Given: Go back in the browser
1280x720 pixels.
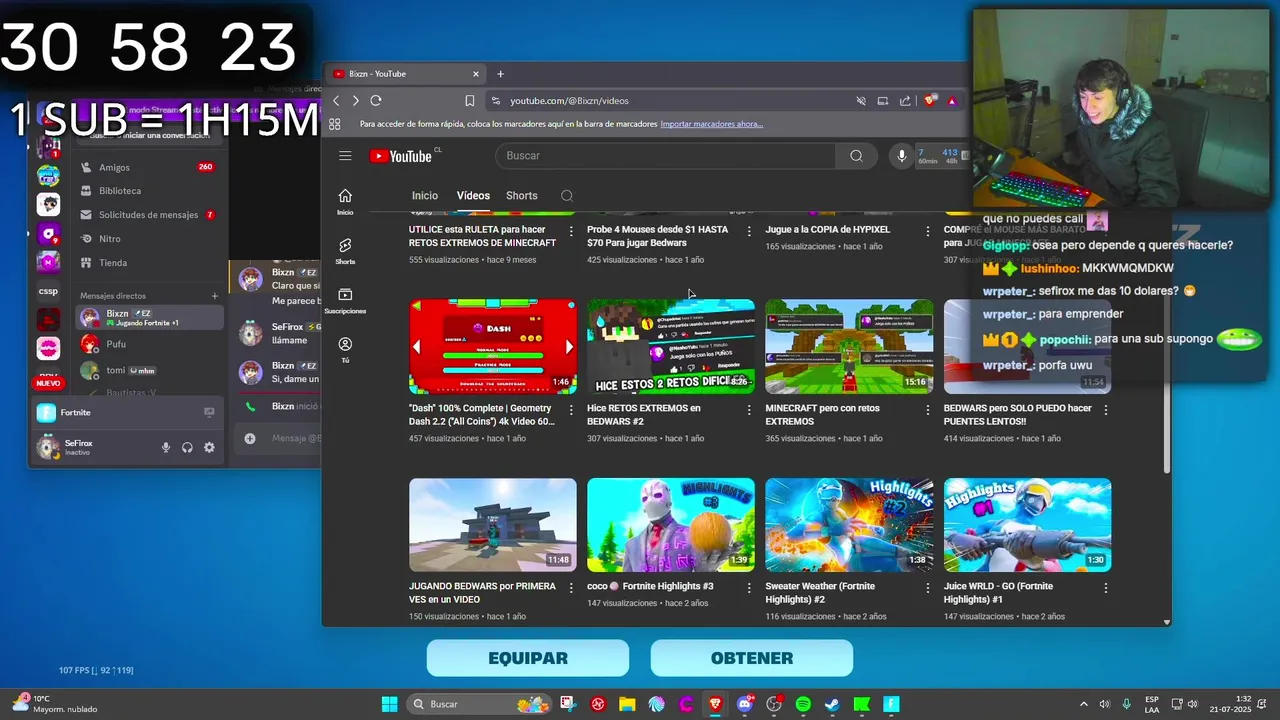Looking at the screenshot, I should click(x=336, y=100).
